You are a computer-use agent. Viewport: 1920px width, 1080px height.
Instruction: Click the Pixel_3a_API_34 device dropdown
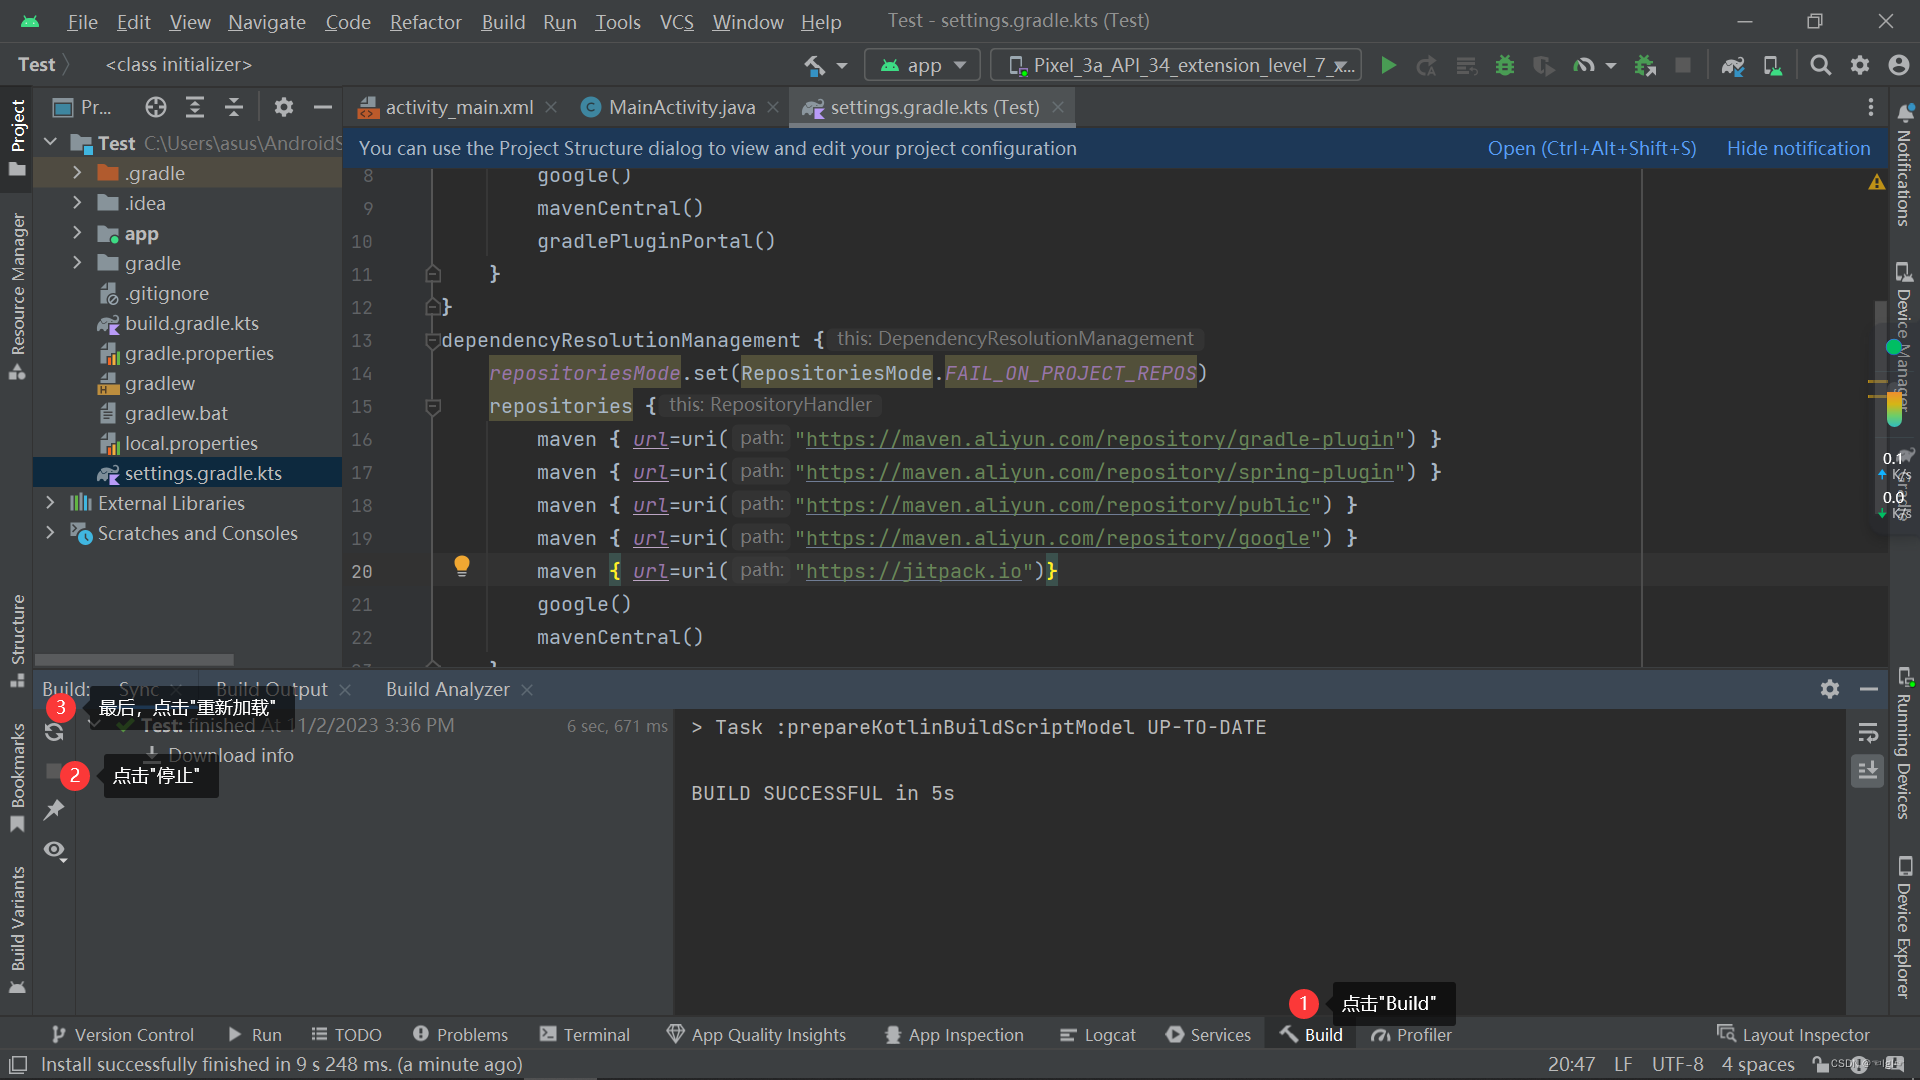pos(1179,63)
